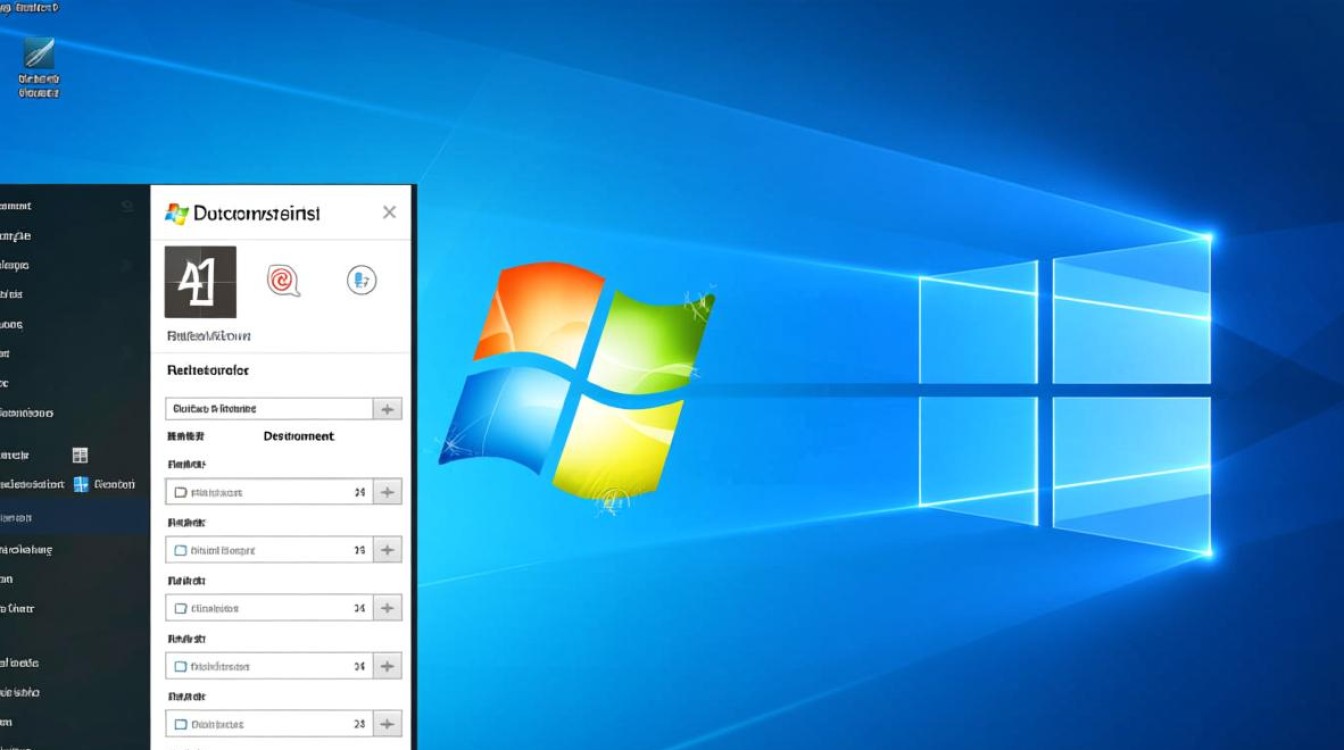Tick the checkbox in the bottom row marked 28
This screenshot has height=750, width=1344.
181,724
